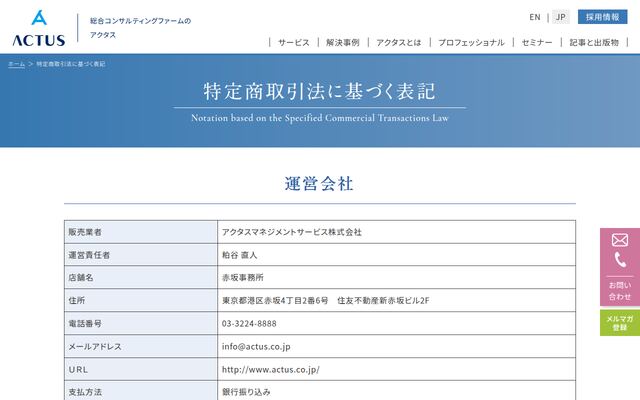This screenshot has width=640, height=400.
Task: Click the 店舗名 header cell
Action: pos(141,278)
